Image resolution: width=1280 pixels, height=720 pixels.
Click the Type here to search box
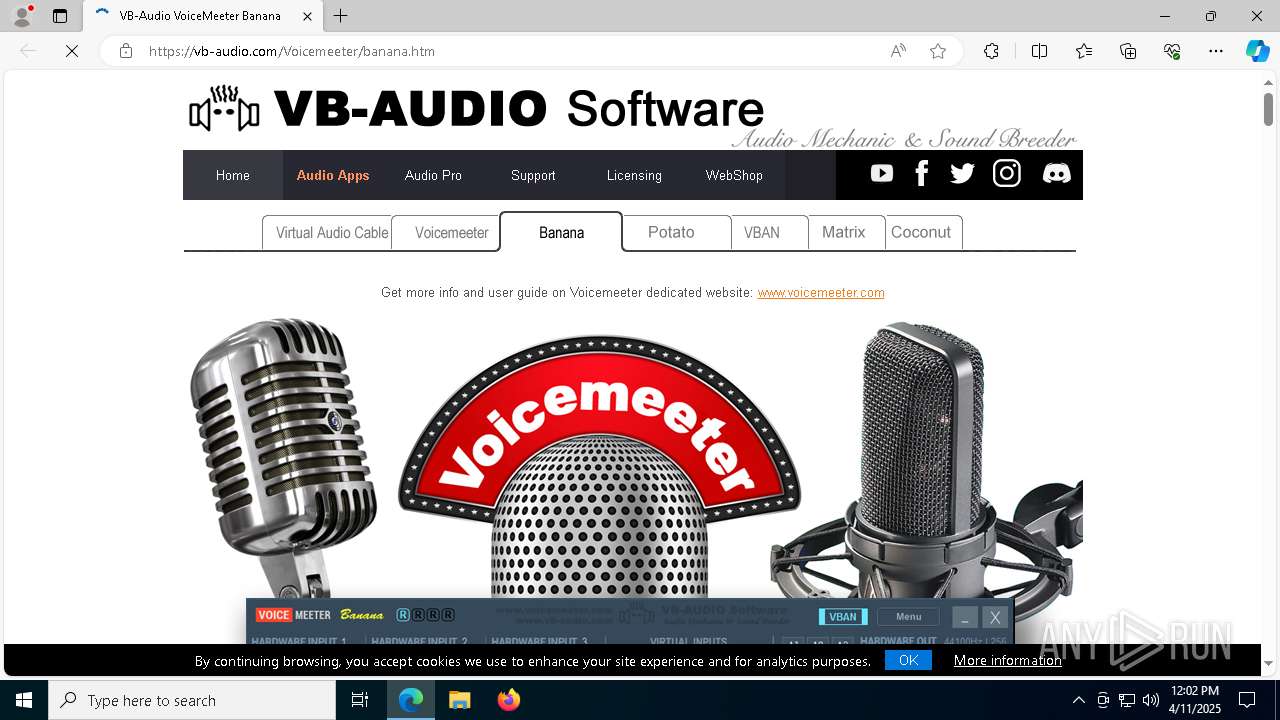pyautogui.click(x=192, y=700)
